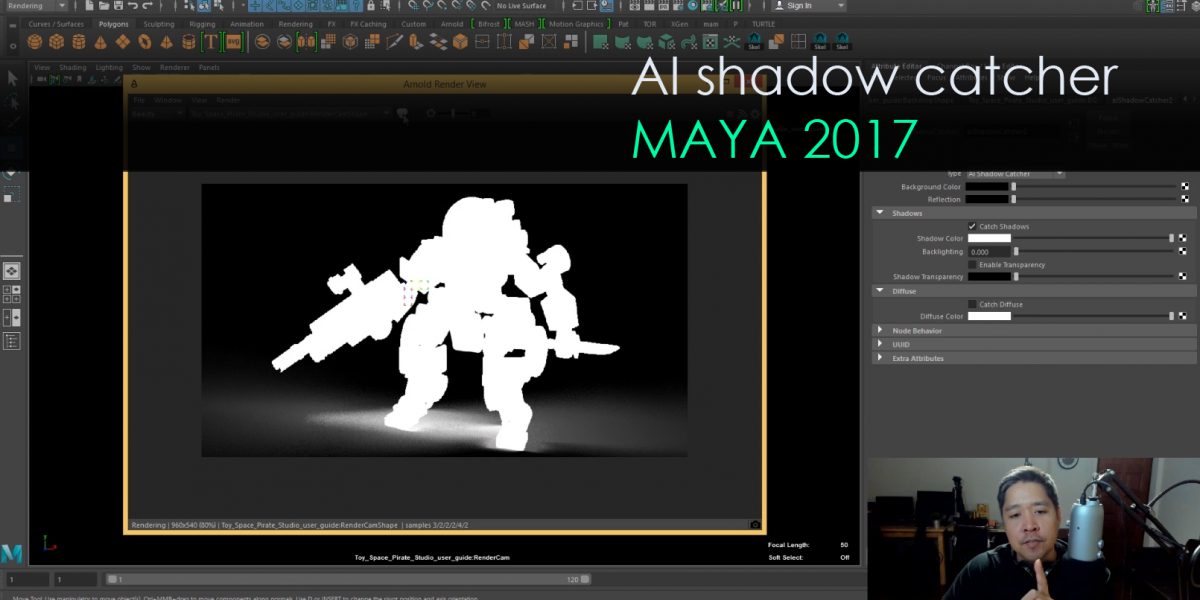Click the Diffuse Color swatch
Viewport: 1200px width, 600px height.
pos(988,316)
